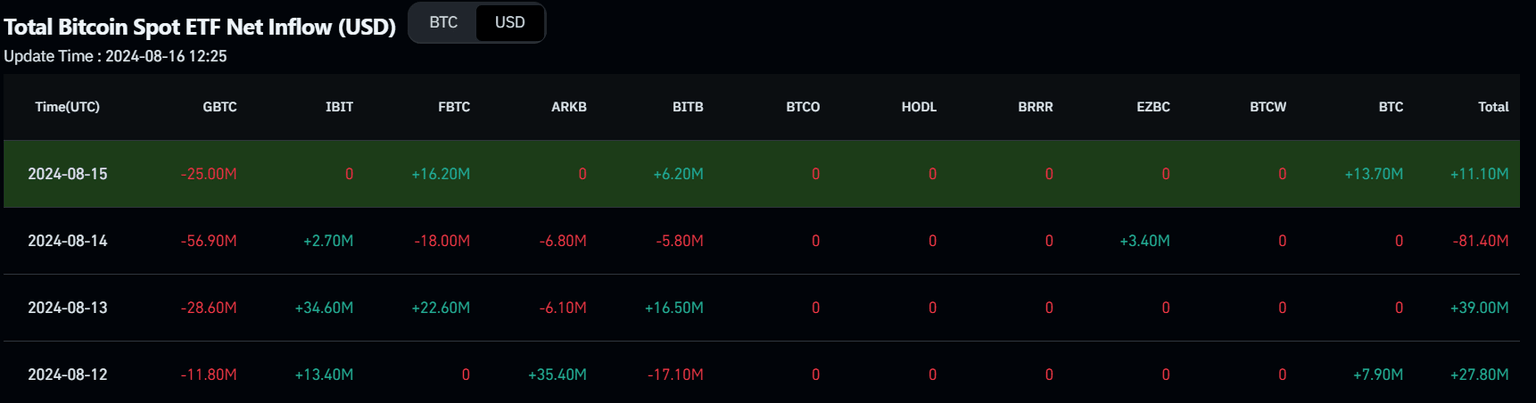The height and width of the screenshot is (403, 1536).
Task: Switch the inflow unit toggle to BTC
Action: coord(443,22)
